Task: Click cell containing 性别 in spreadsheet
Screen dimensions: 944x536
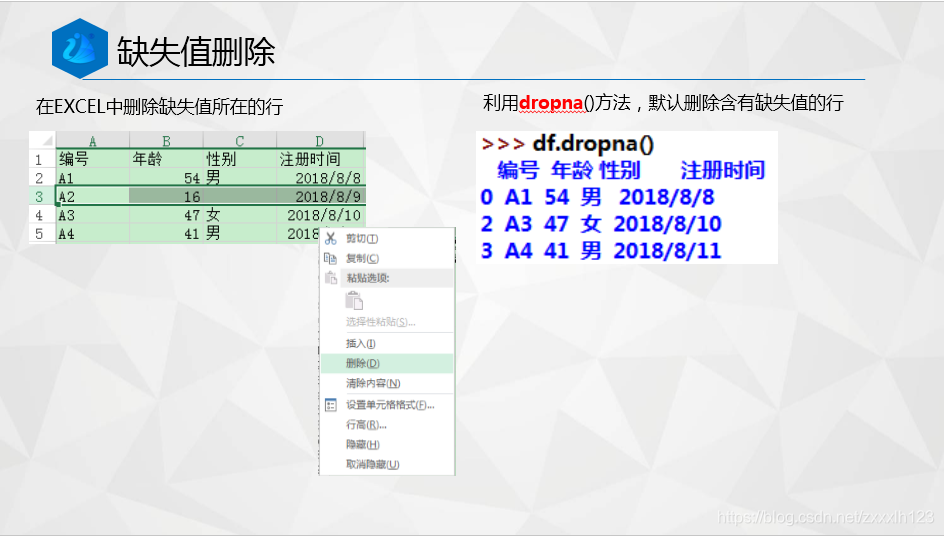Action: pyautogui.click(x=240, y=159)
